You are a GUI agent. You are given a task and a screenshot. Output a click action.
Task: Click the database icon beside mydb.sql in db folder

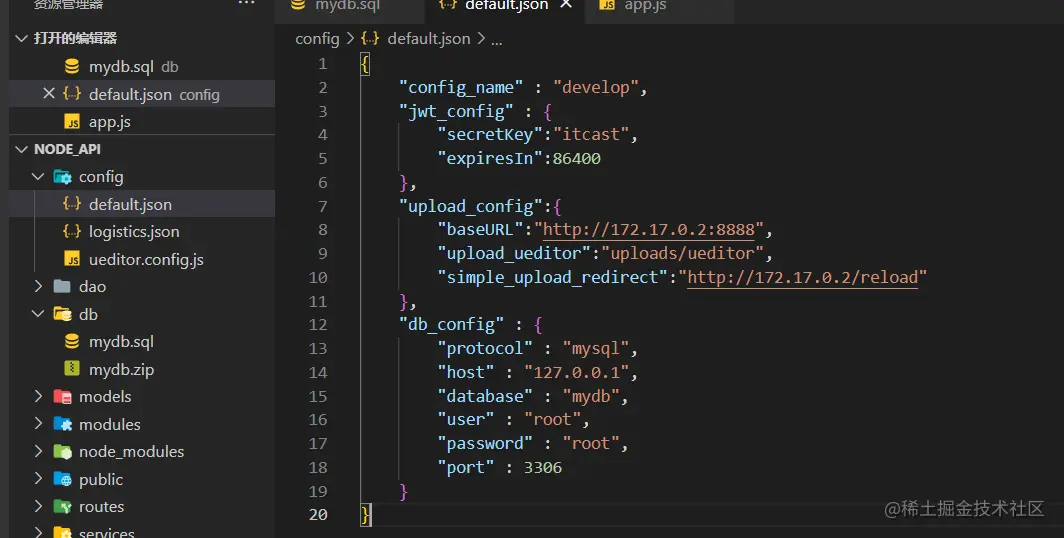[x=72, y=341]
